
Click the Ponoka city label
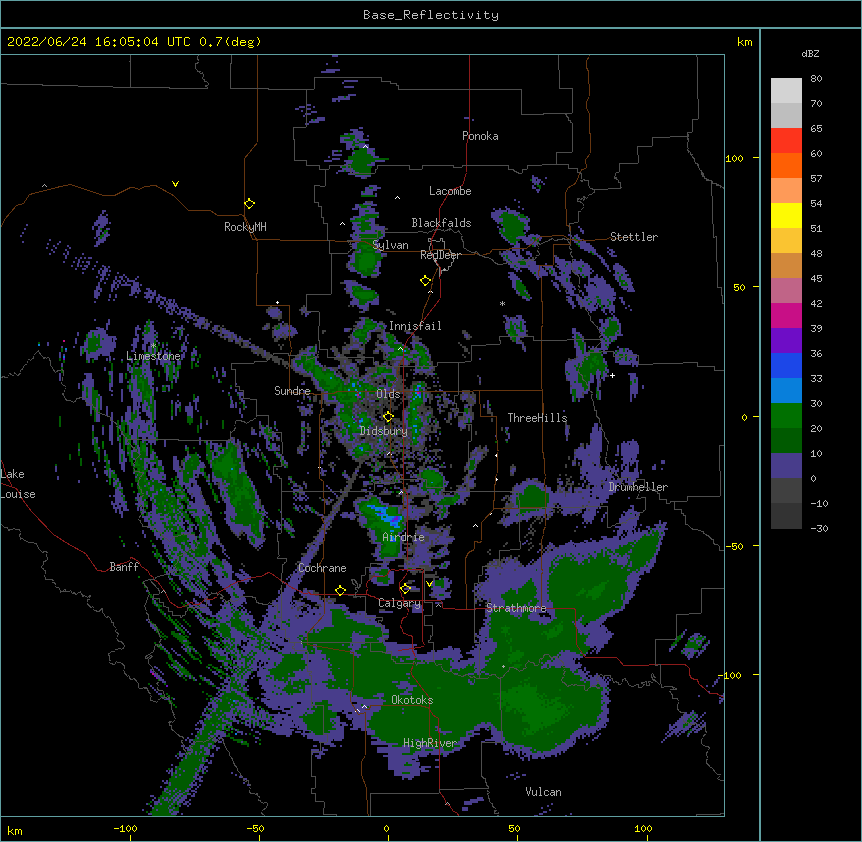point(480,136)
